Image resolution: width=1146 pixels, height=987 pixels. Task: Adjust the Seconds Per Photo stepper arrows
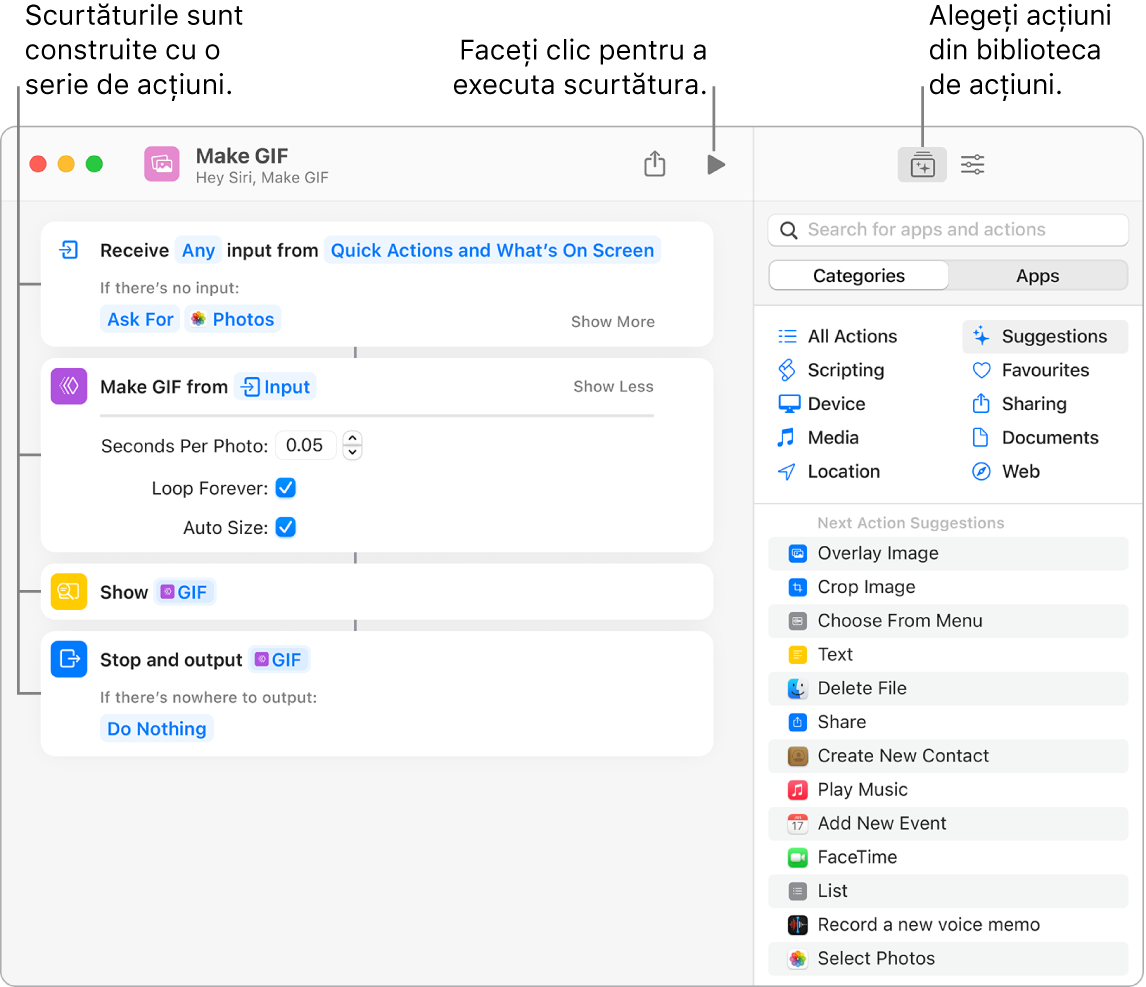click(352, 445)
